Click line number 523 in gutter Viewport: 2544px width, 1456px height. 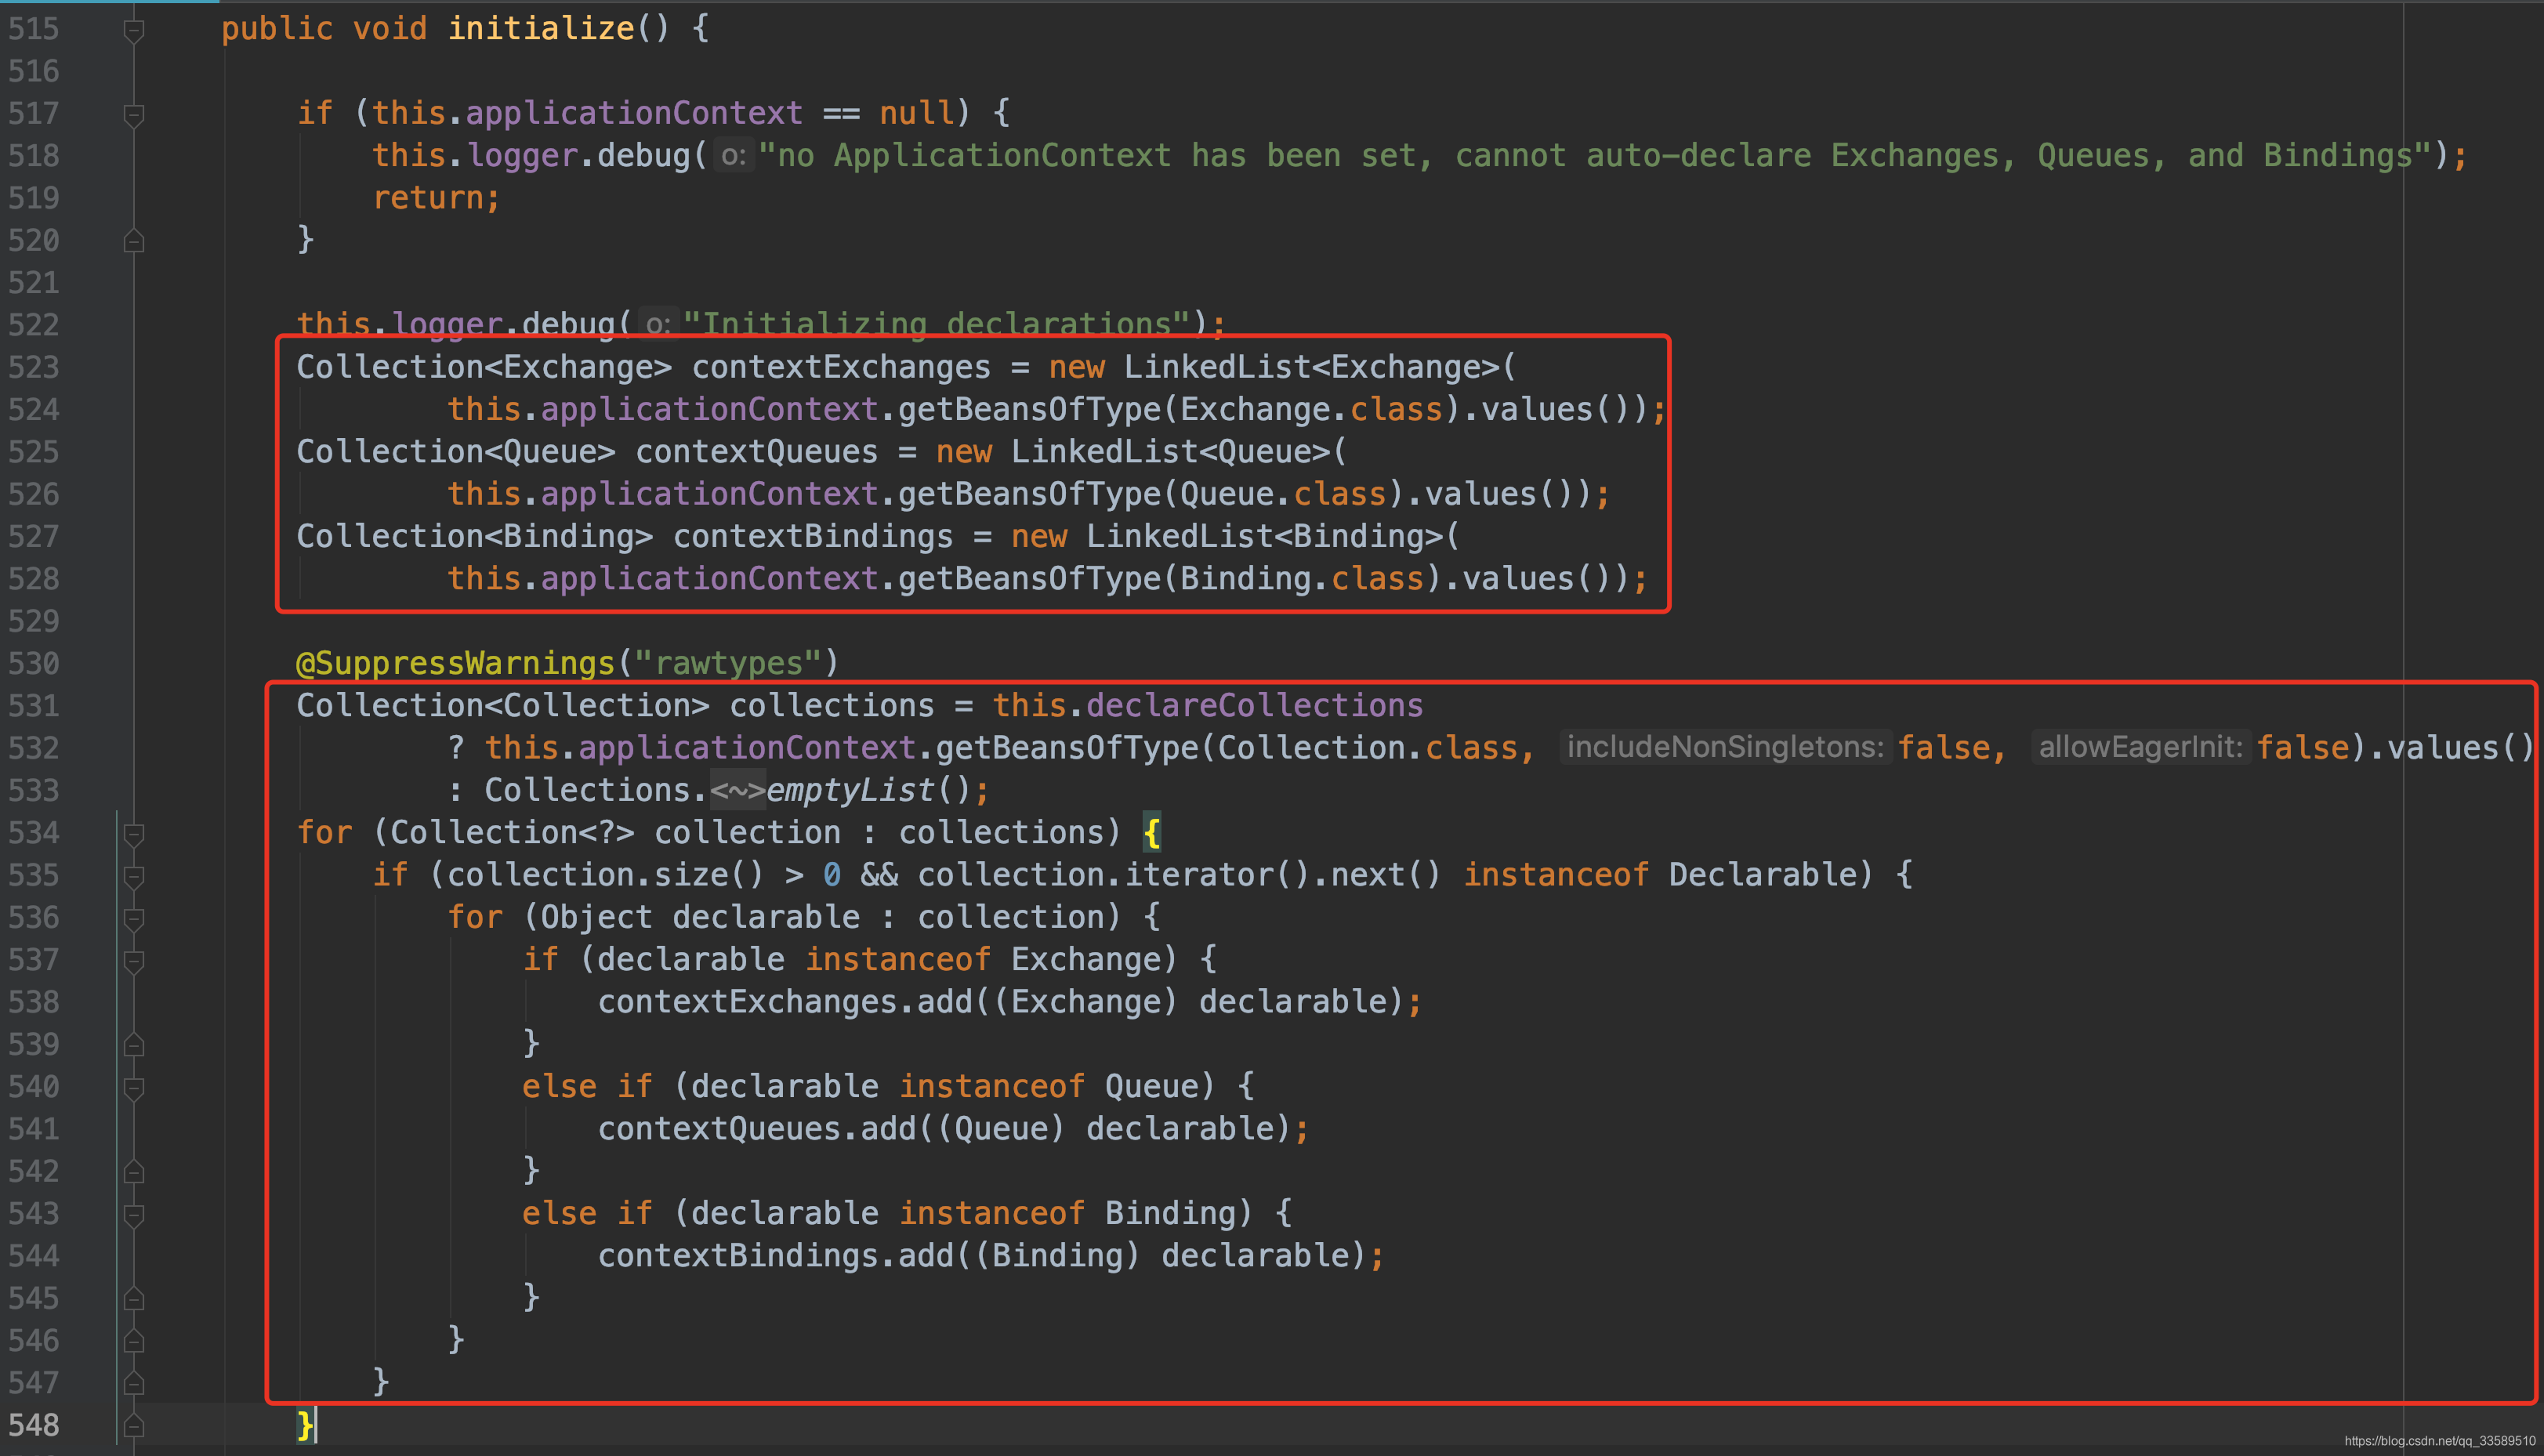click(34, 368)
